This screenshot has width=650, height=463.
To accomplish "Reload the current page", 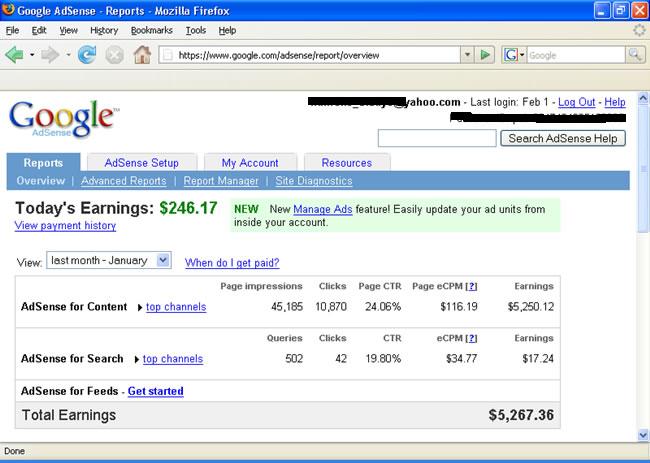I will [87, 55].
